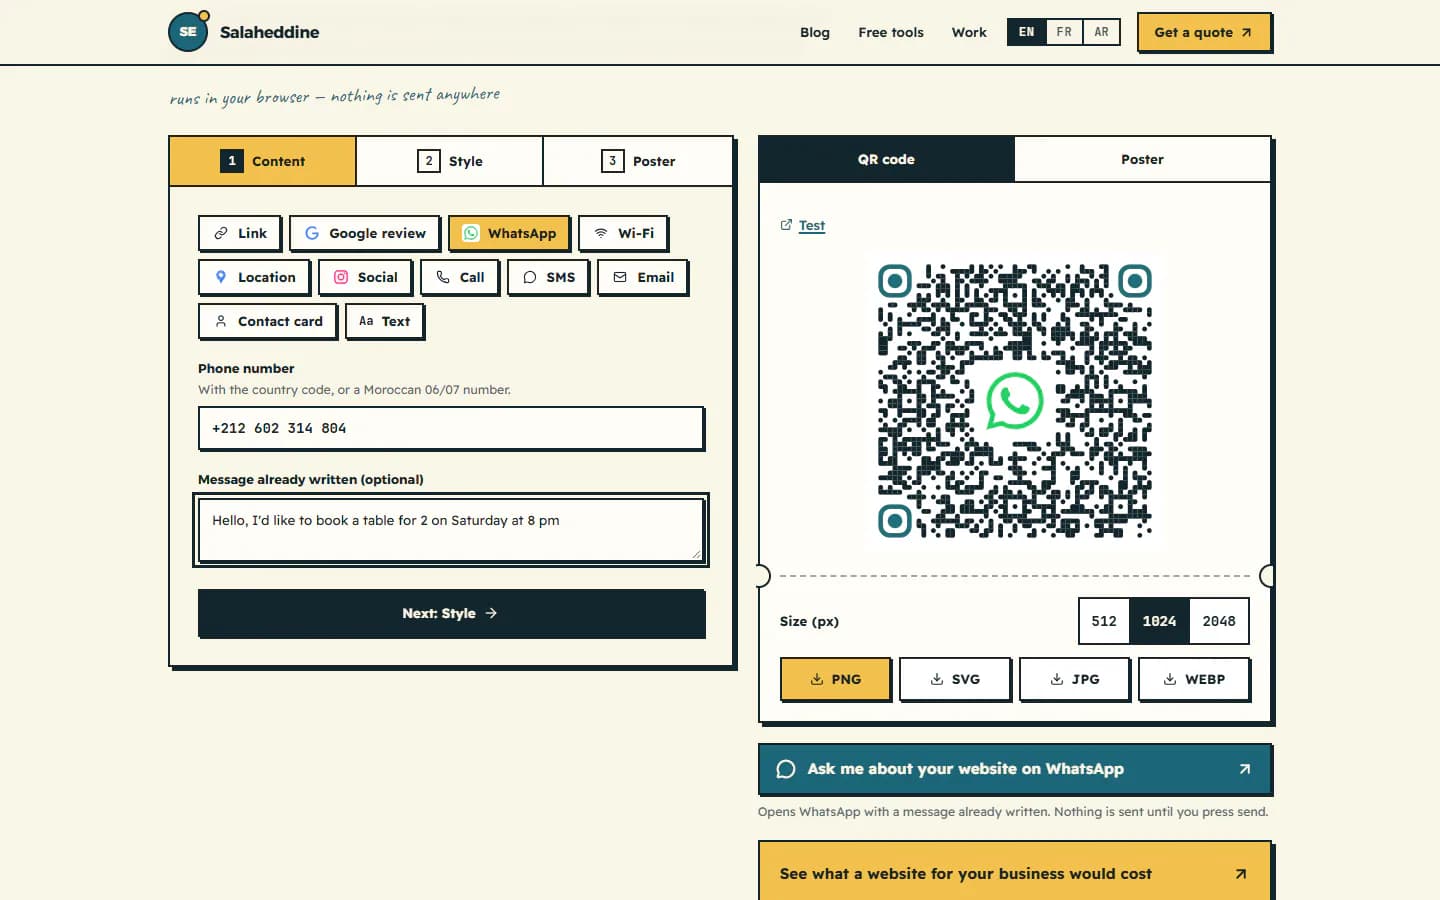Select the Contact card type
Image resolution: width=1440 pixels, height=900 pixels.
coord(268,321)
